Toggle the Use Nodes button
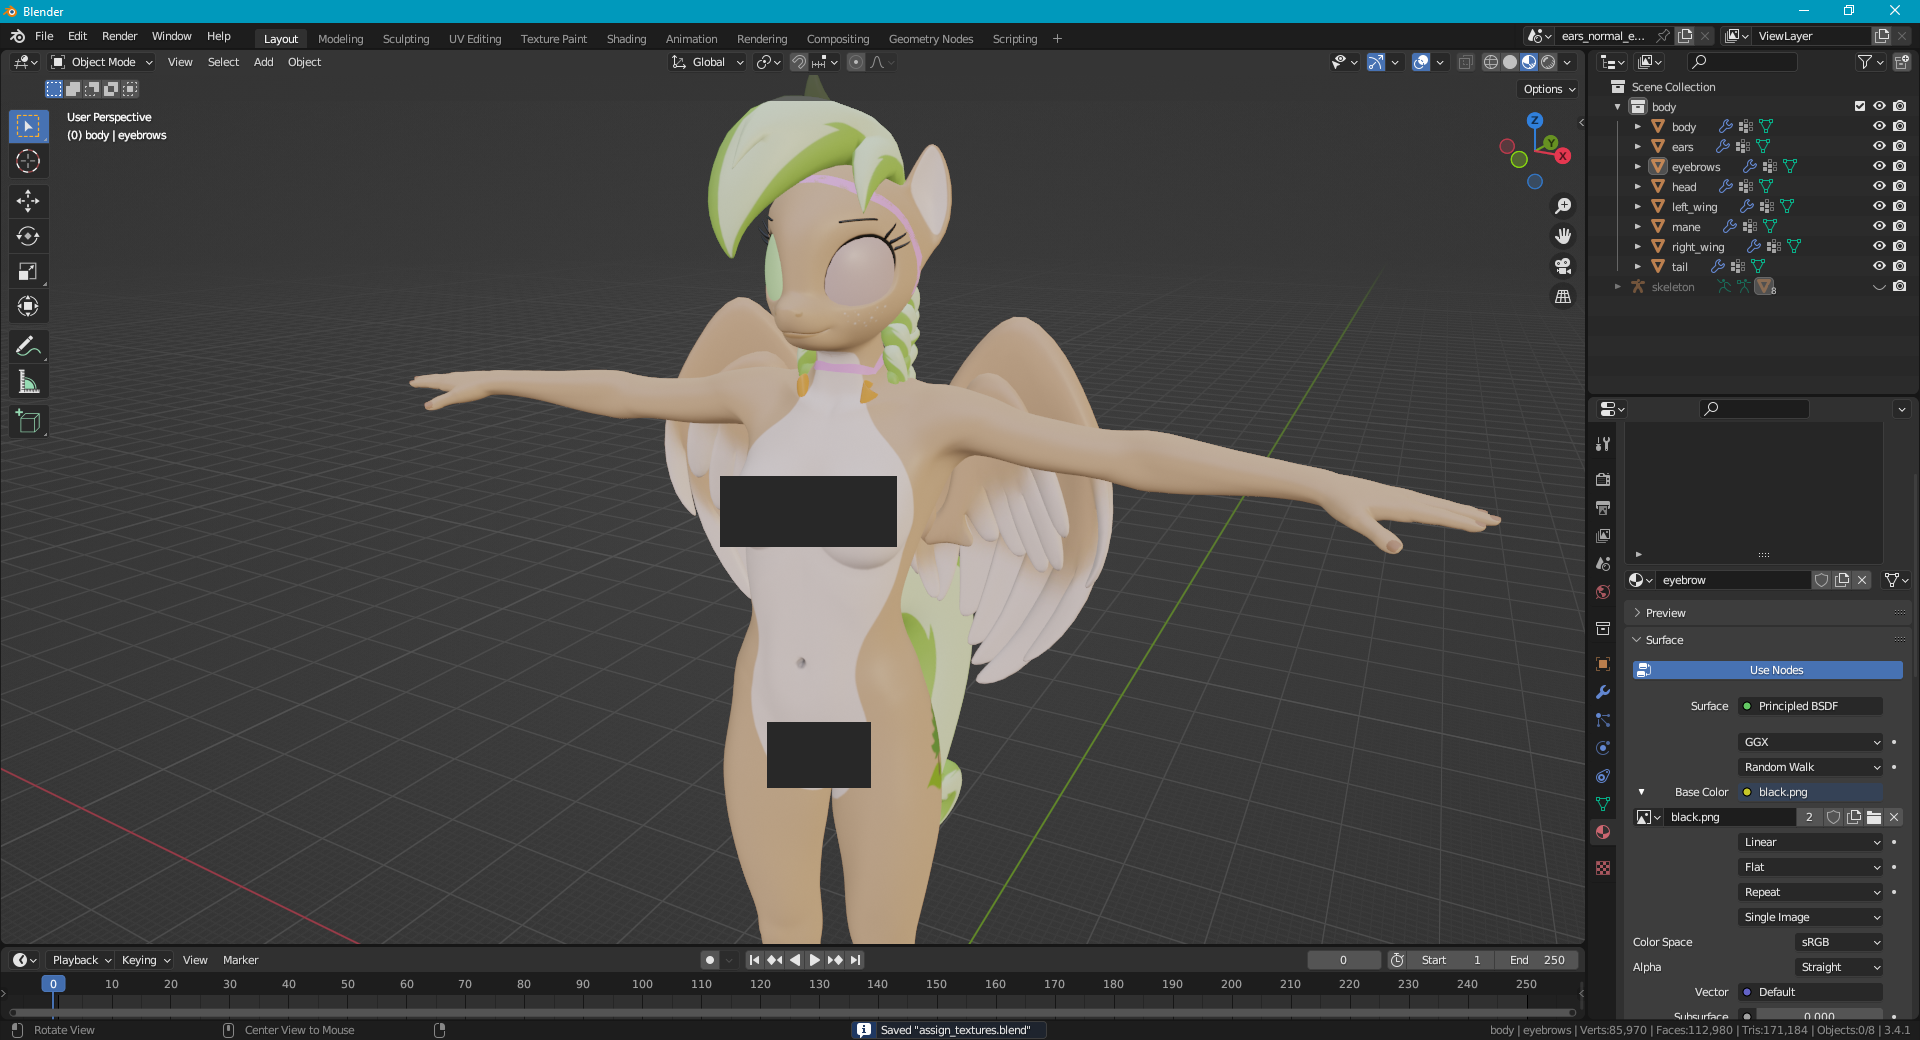Viewport: 1920px width, 1040px height. pyautogui.click(x=1767, y=670)
